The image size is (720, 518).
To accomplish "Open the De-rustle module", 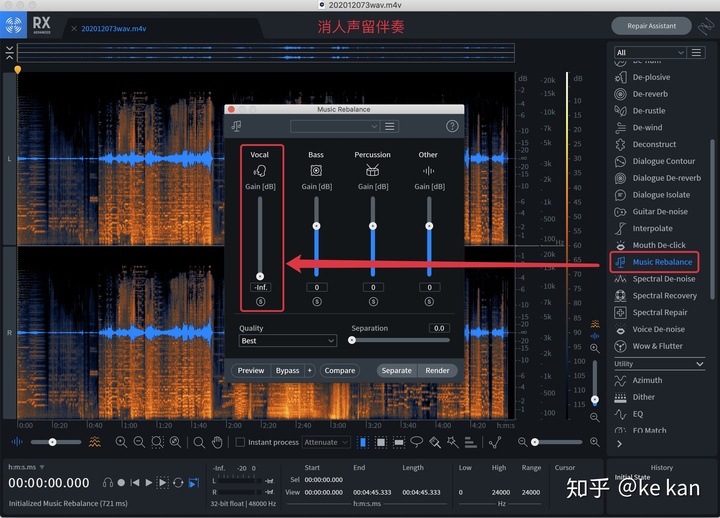I will coord(640,111).
